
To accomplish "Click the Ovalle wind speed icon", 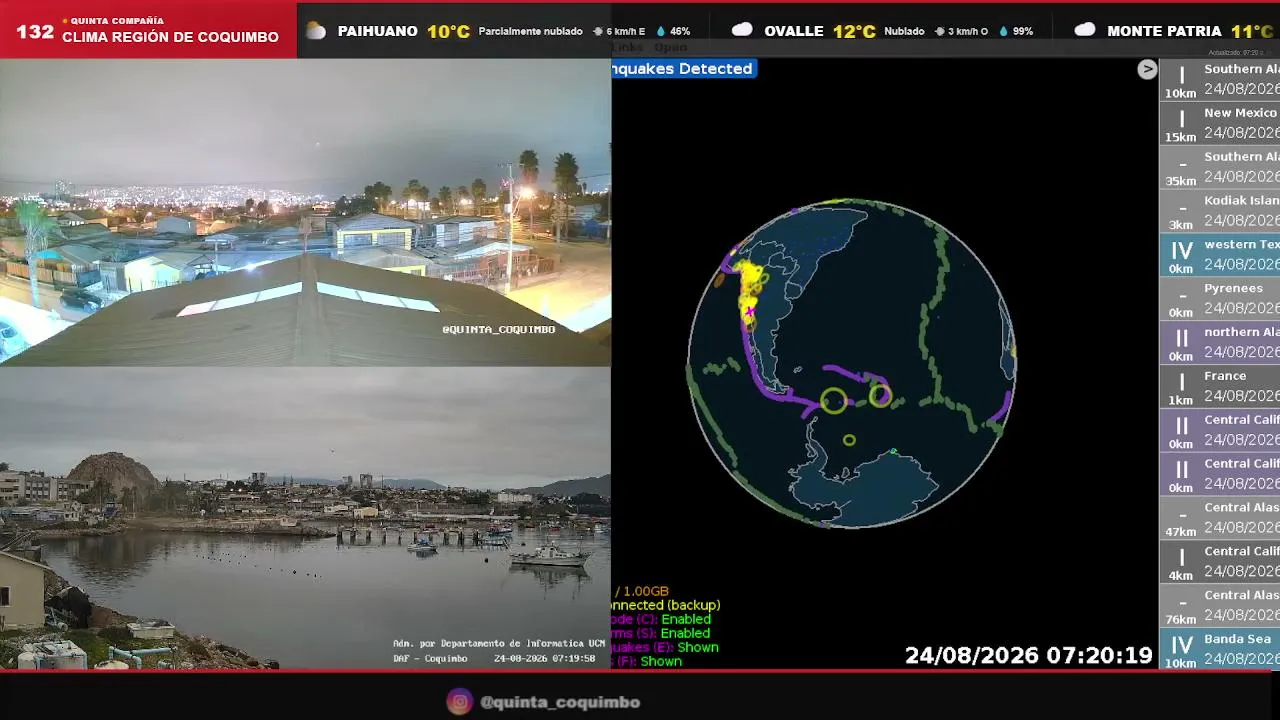I will point(939,32).
